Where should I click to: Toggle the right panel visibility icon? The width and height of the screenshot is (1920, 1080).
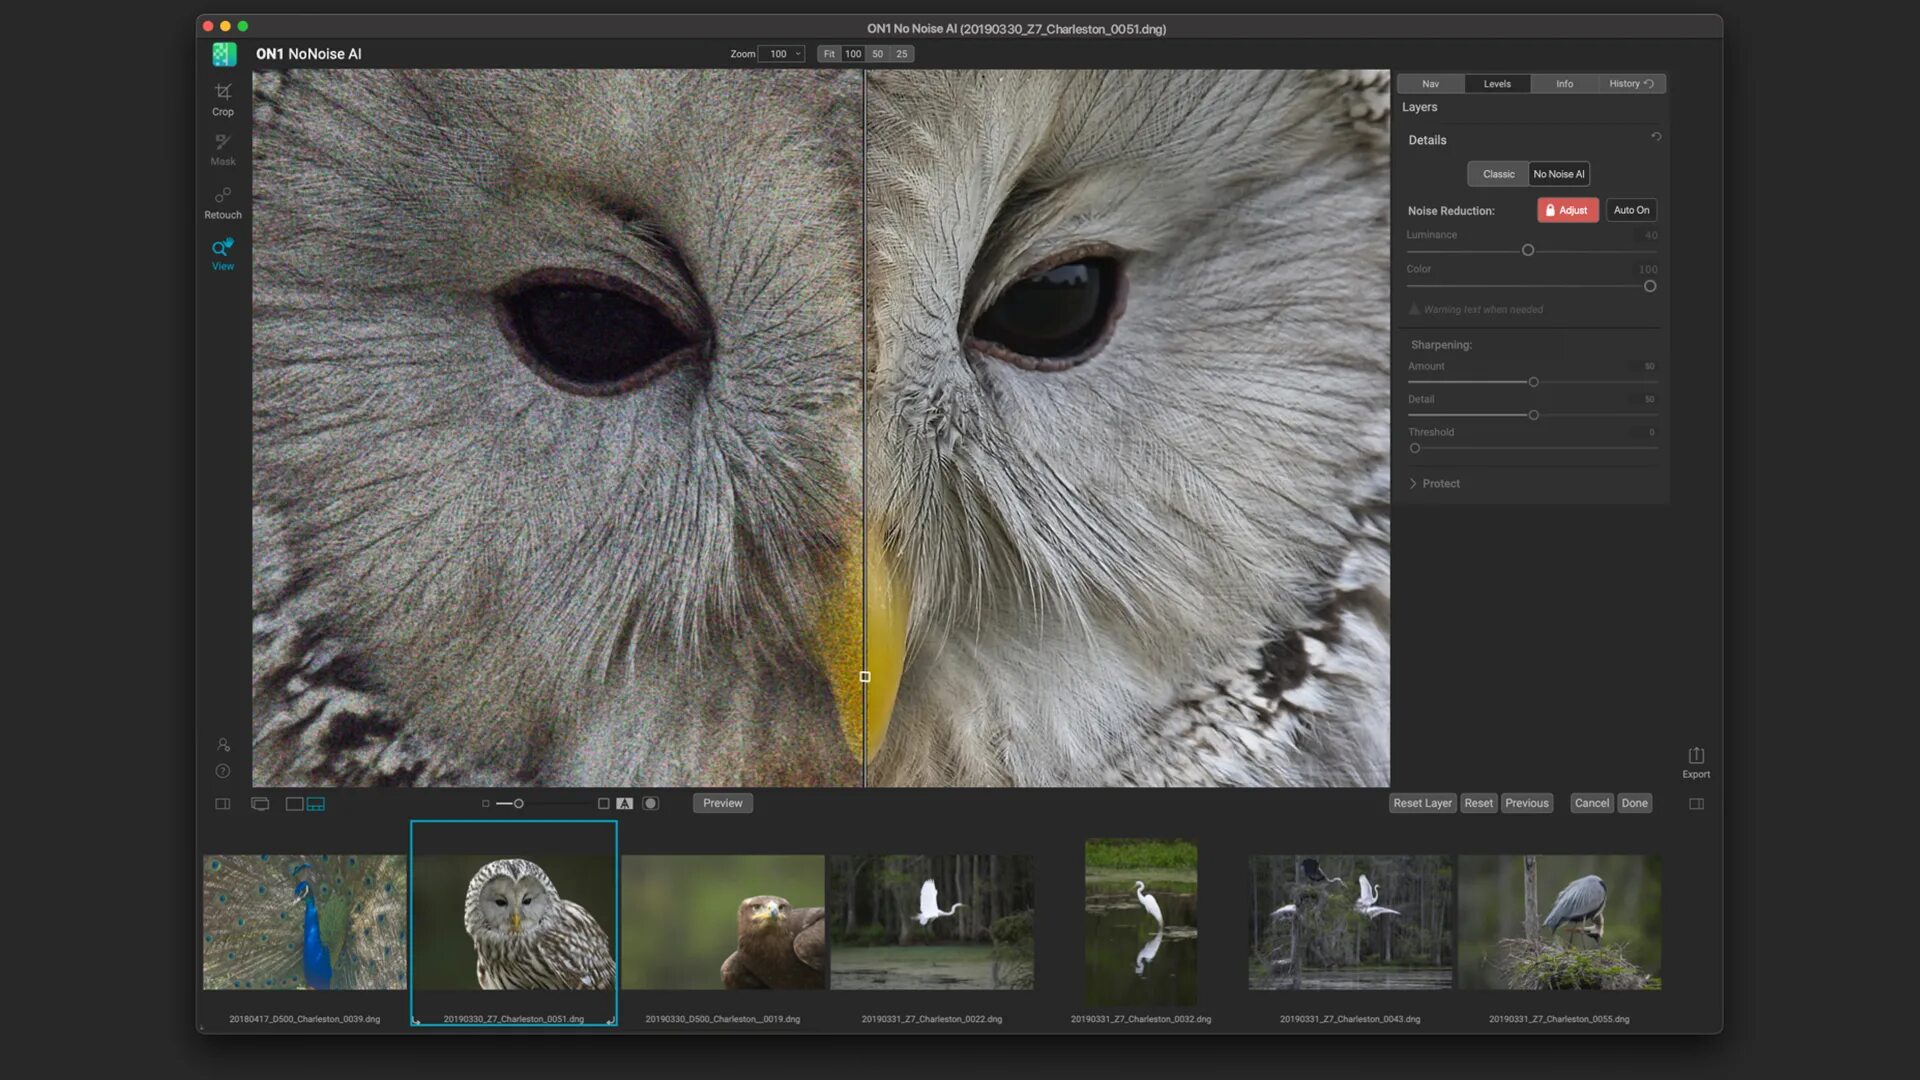click(1696, 803)
